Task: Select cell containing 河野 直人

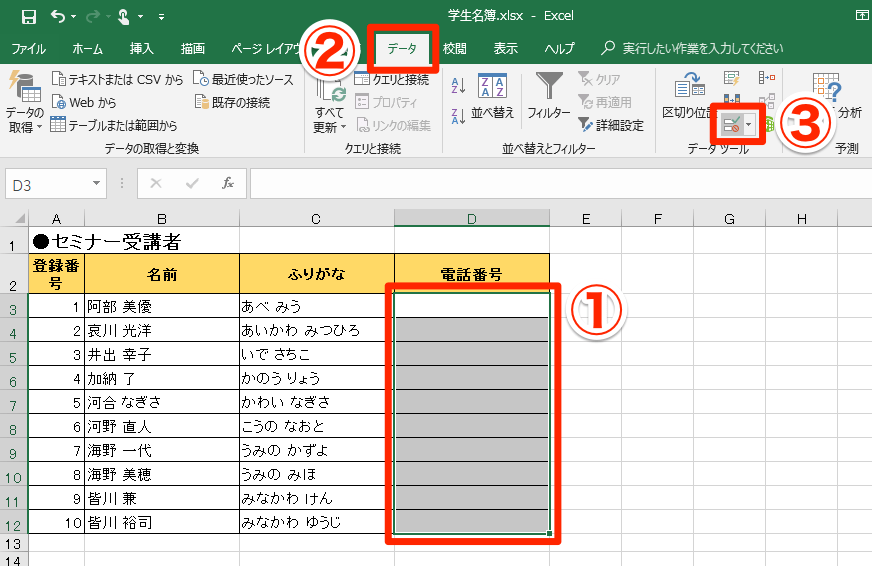Action: [x=162, y=426]
